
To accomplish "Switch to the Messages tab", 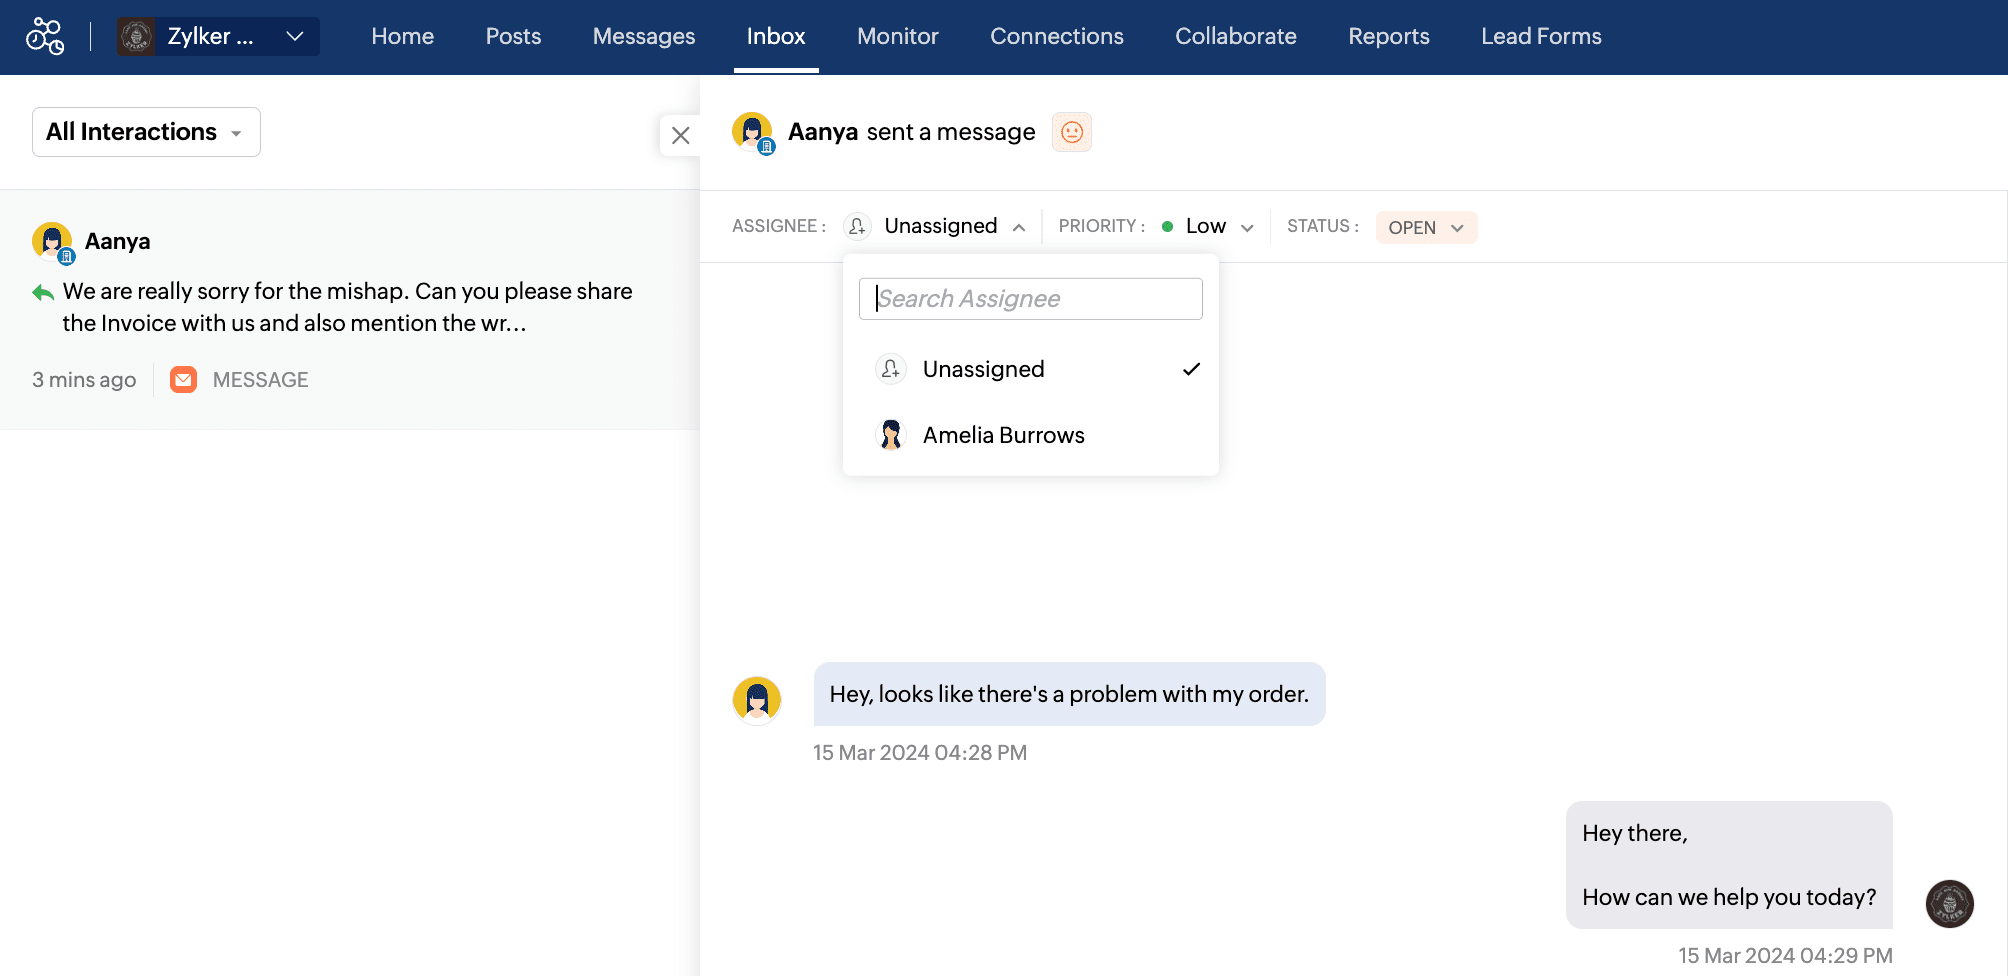I will pyautogui.click(x=644, y=36).
